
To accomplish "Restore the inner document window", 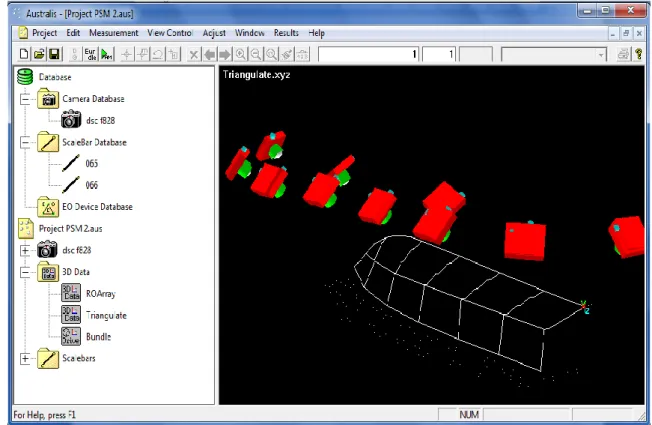I will pos(626,33).
